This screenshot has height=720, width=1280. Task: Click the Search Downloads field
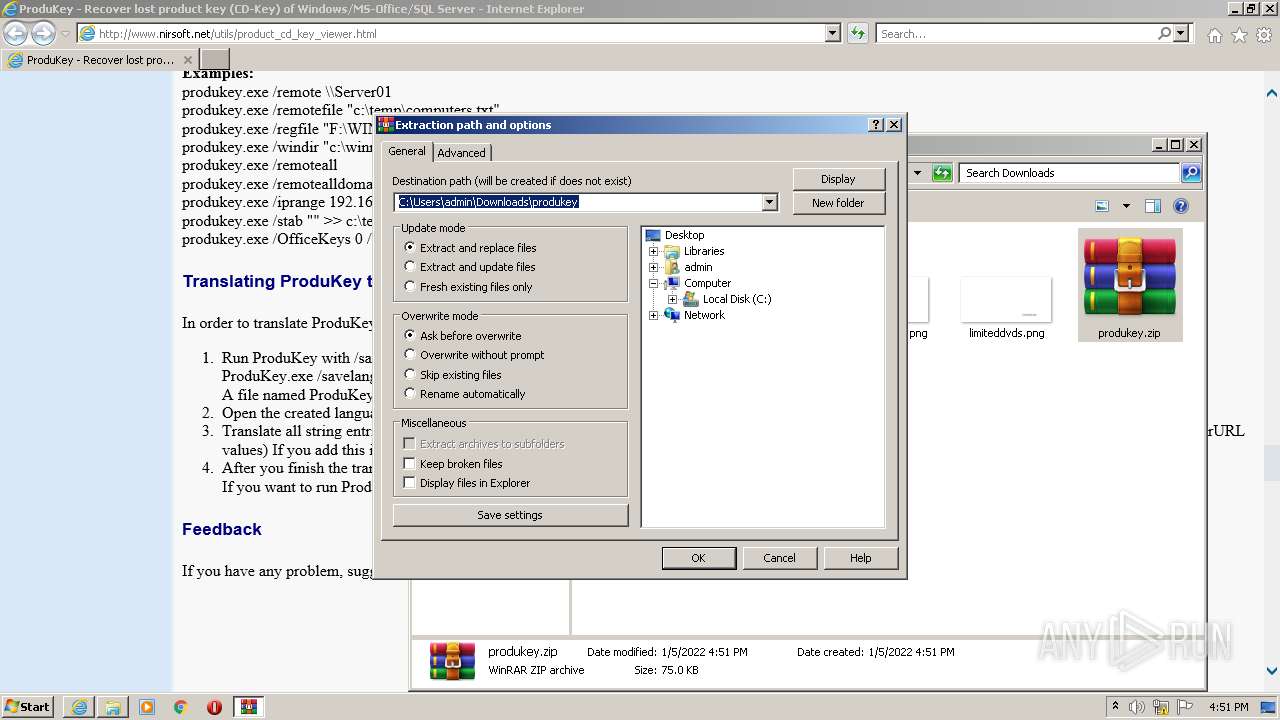coord(1069,173)
